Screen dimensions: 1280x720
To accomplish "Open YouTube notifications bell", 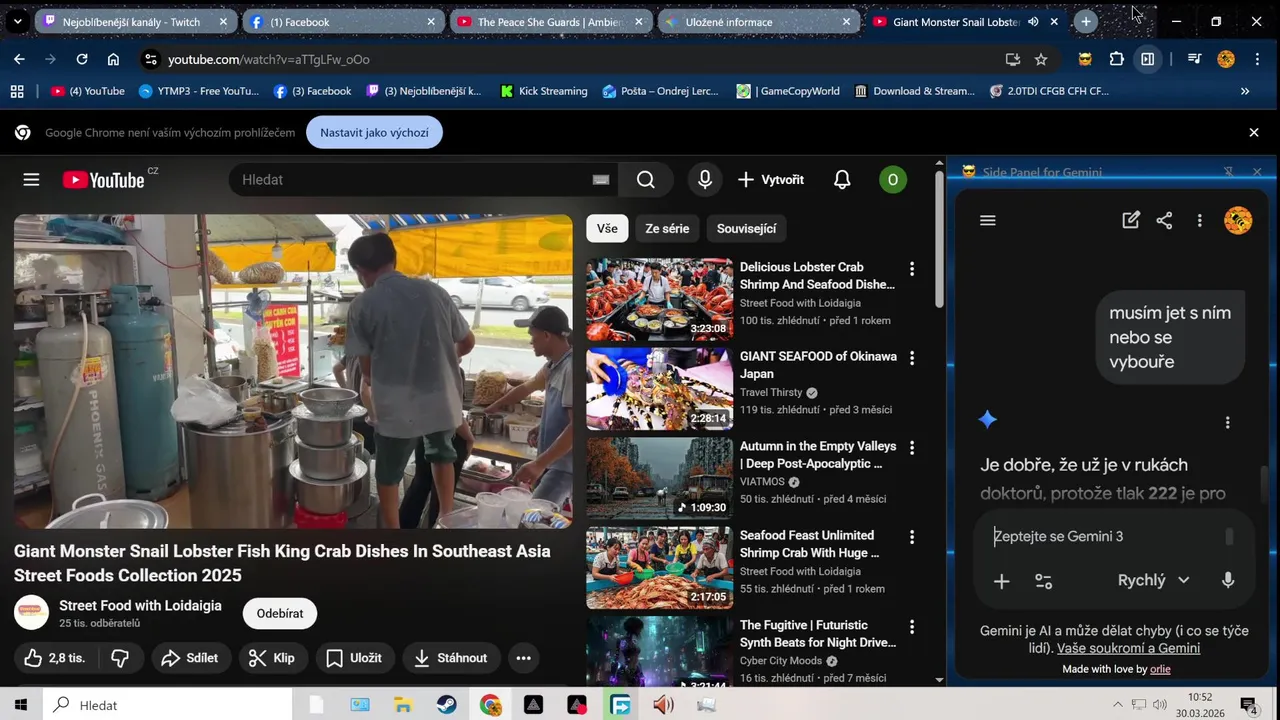I will (x=842, y=180).
